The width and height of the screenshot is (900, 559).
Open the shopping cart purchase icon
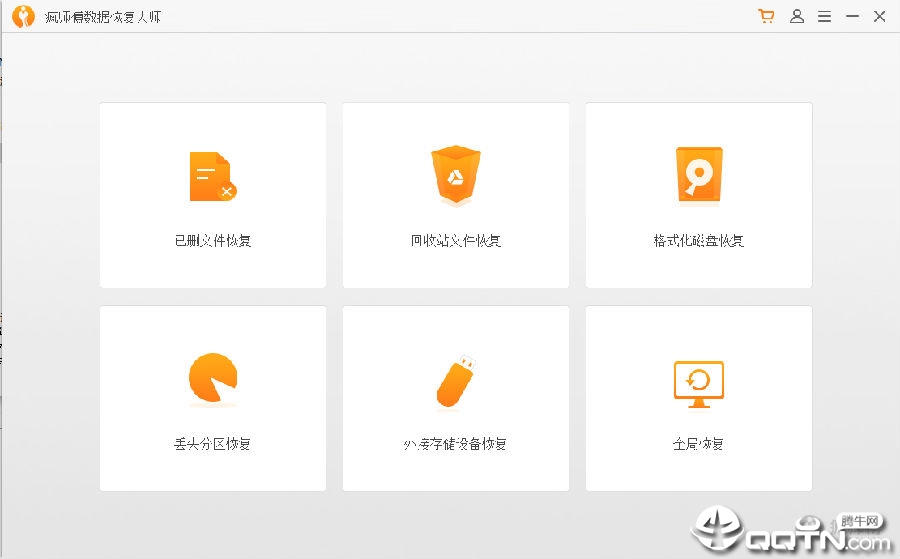pyautogui.click(x=766, y=16)
